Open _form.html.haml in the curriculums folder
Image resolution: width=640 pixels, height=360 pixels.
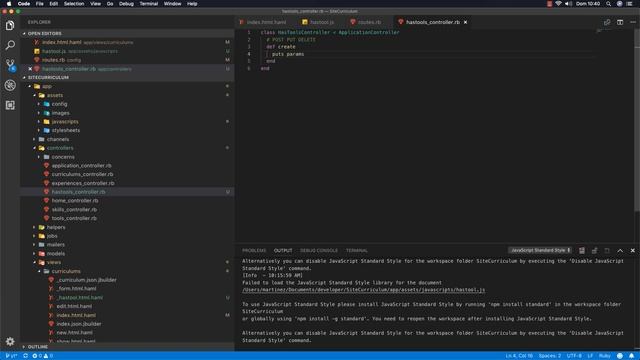coord(76,289)
